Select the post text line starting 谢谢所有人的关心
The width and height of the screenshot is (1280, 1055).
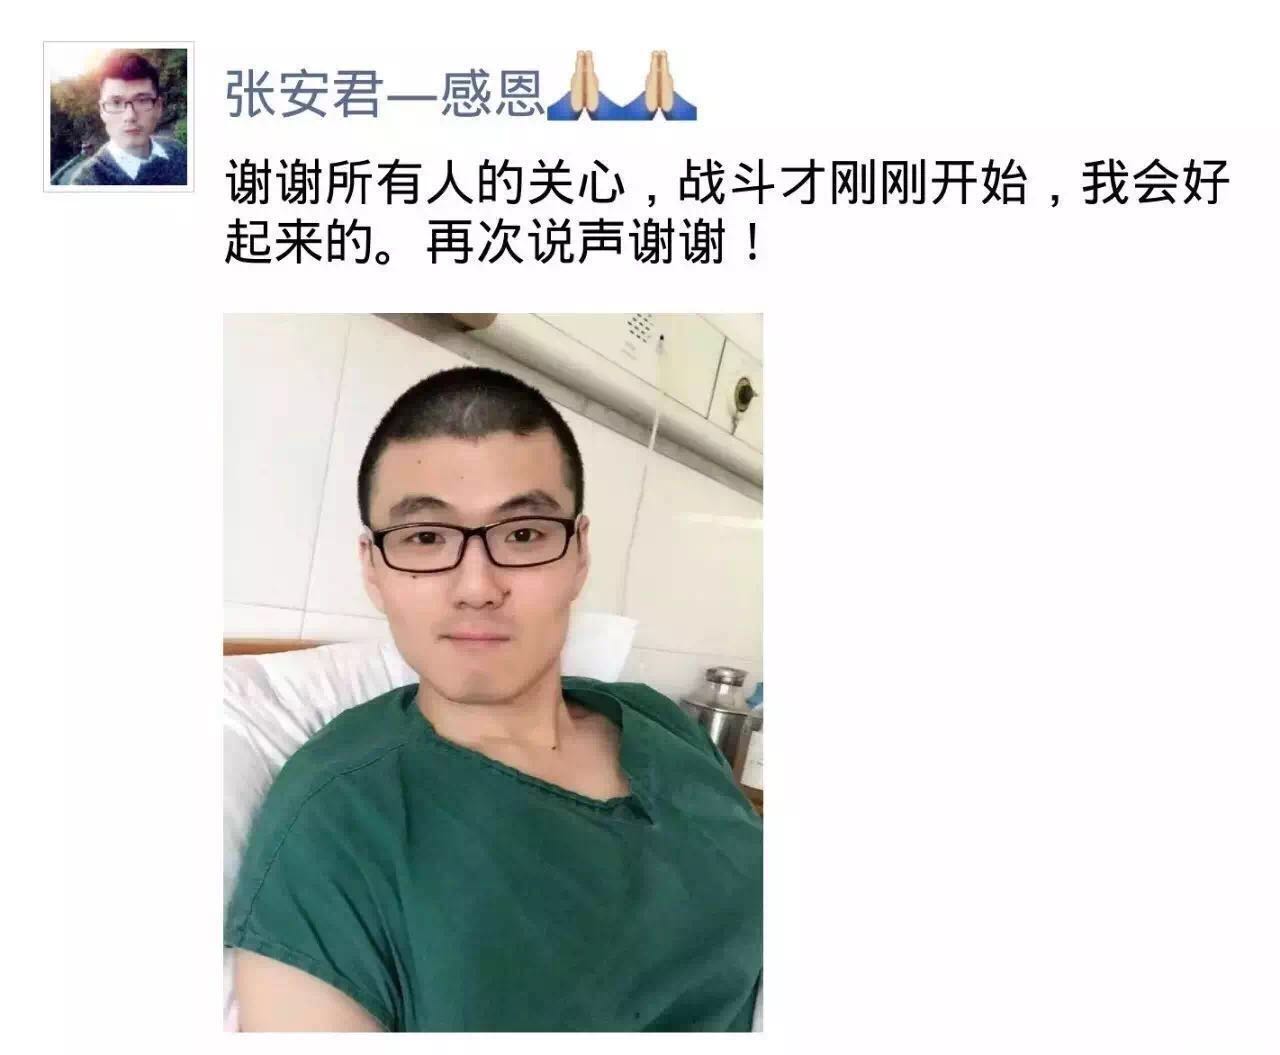click(x=727, y=184)
